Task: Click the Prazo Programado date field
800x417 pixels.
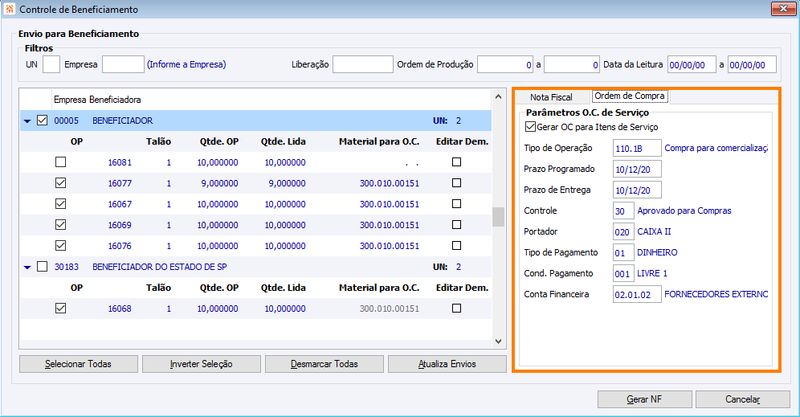Action: (637, 169)
